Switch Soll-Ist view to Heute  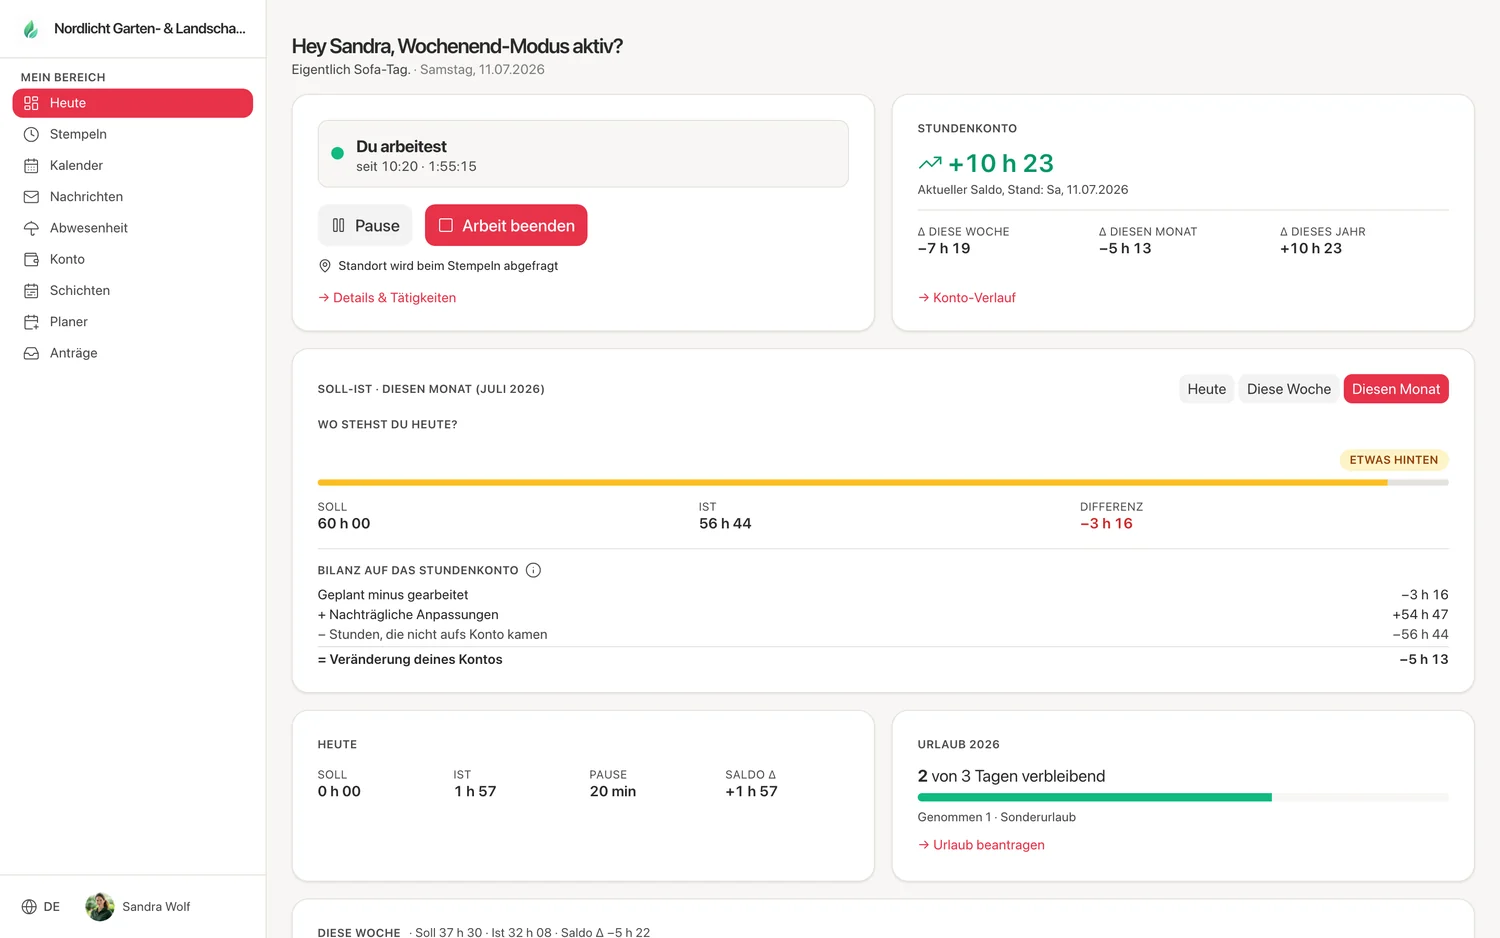(x=1206, y=389)
